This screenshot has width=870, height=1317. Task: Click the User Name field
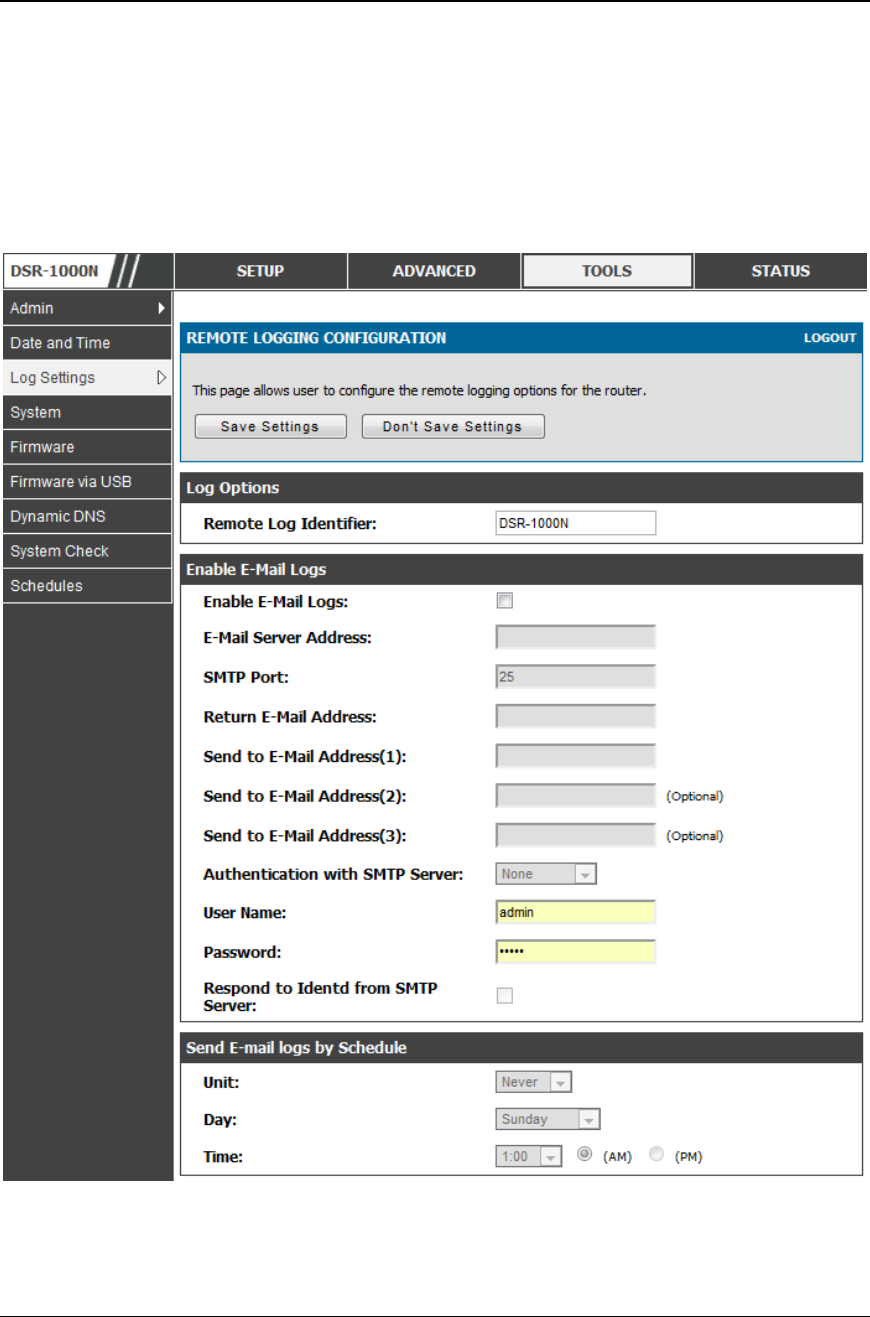pyautogui.click(x=575, y=912)
